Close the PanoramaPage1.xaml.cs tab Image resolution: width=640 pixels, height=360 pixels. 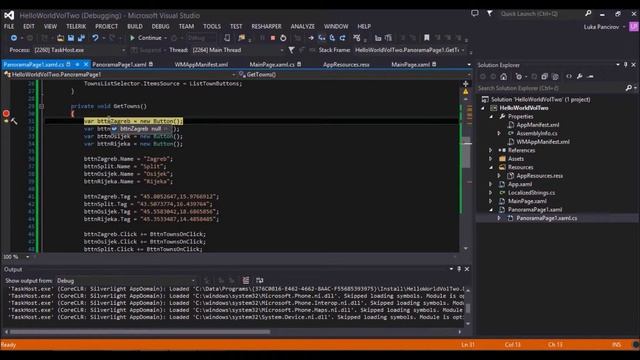pyautogui.click(x=86, y=64)
